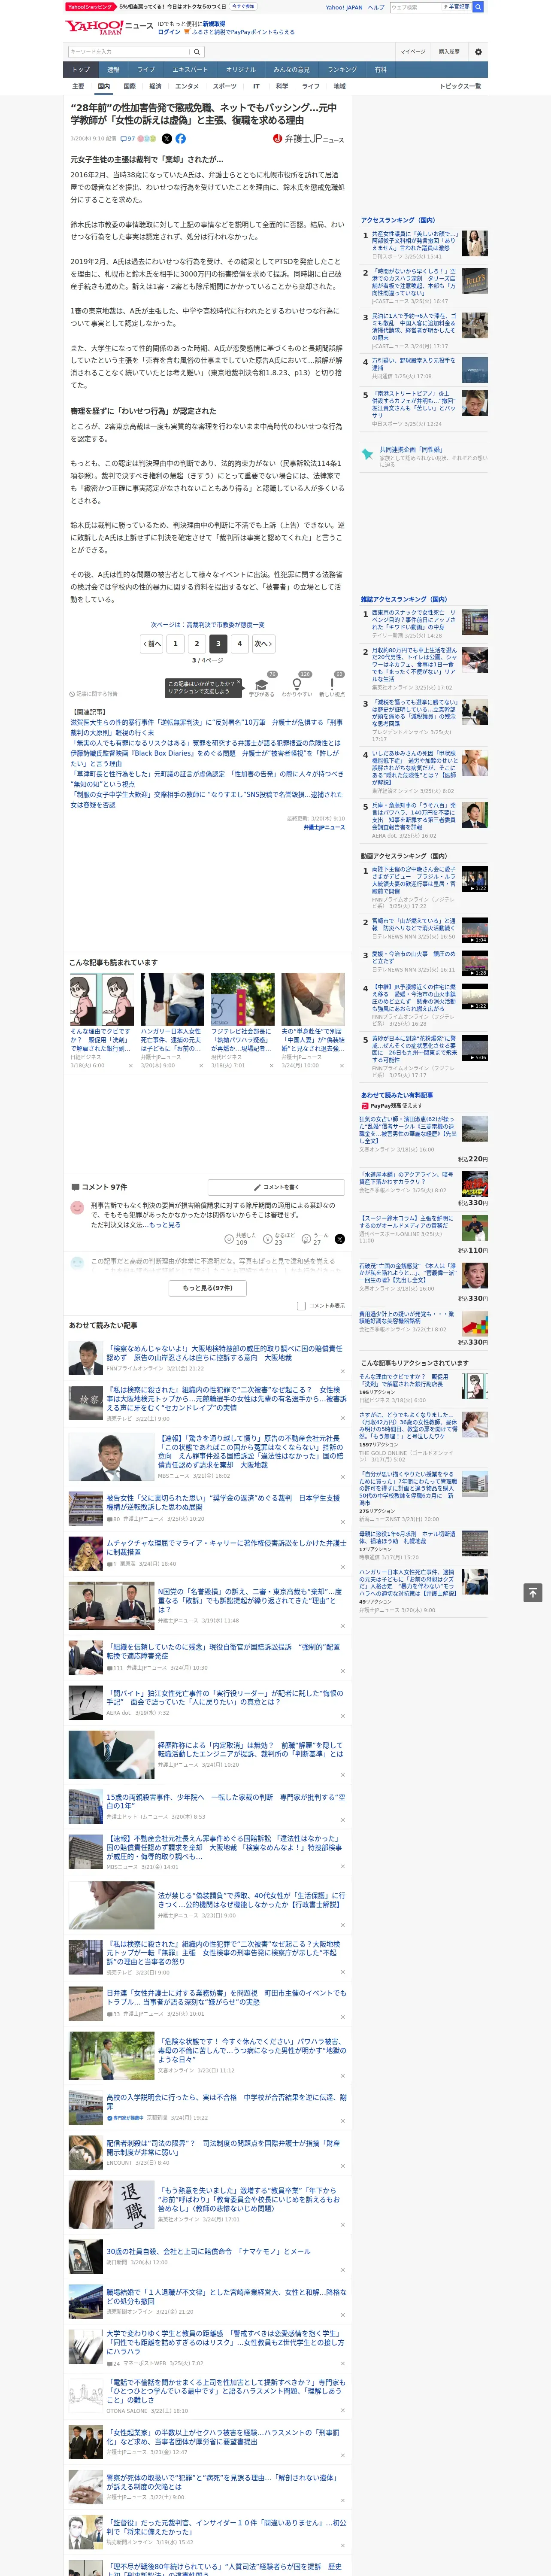
Task: Click なるほど reaction face icon on comment
Action: (x=268, y=1238)
